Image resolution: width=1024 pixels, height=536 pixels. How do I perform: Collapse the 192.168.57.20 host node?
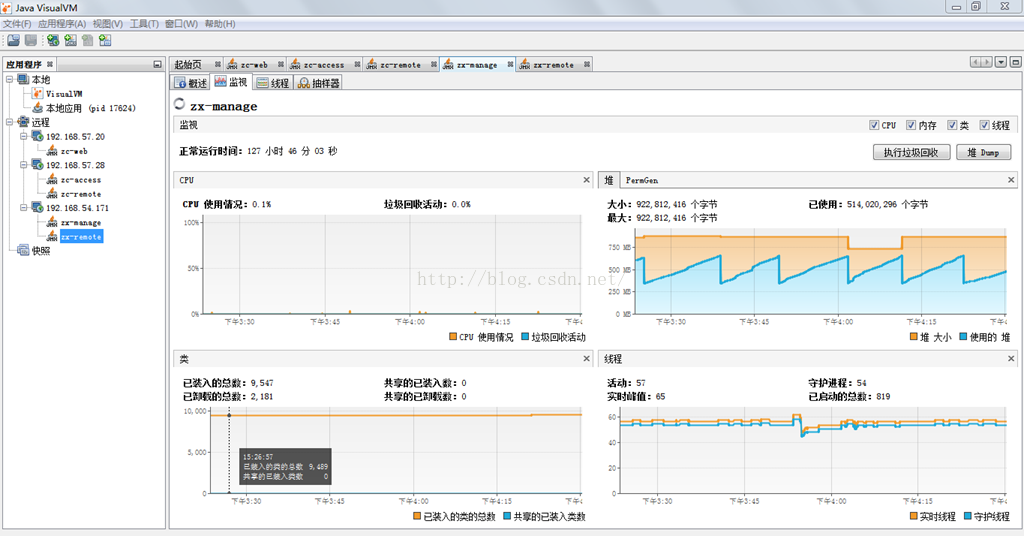pyautogui.click(x=24, y=136)
